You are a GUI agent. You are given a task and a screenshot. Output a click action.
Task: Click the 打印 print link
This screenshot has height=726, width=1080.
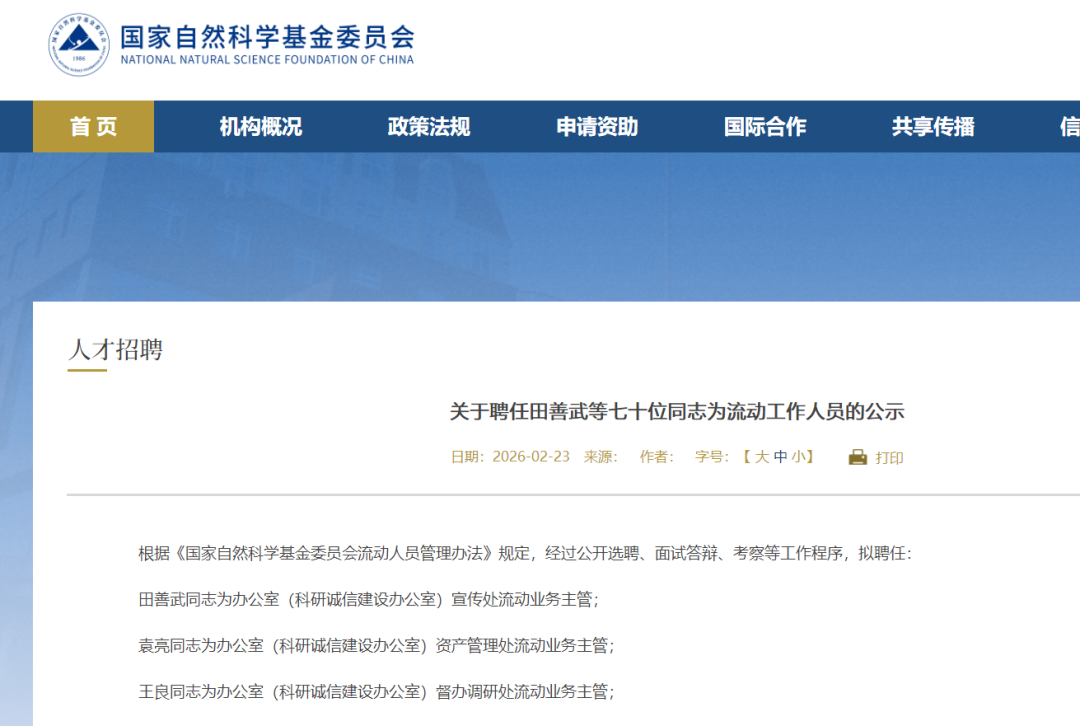(x=889, y=458)
